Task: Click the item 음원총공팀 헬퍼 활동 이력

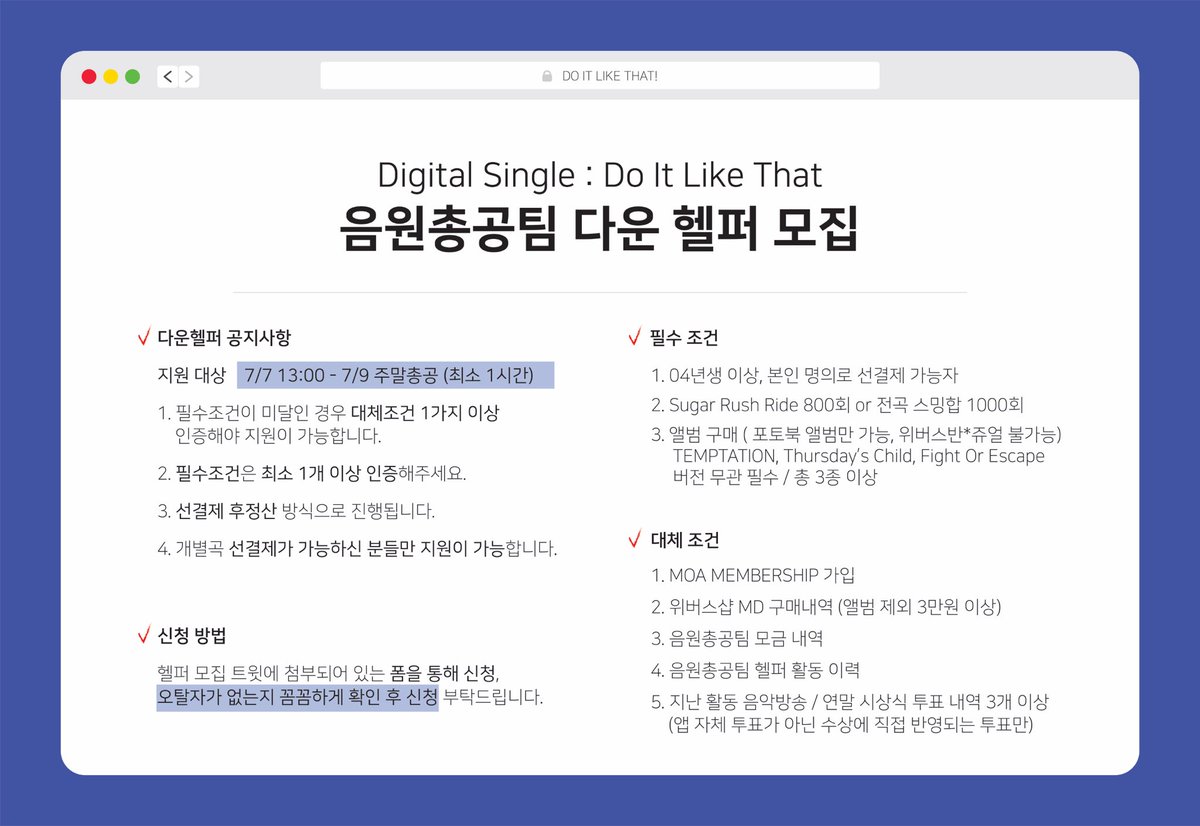Action: pyautogui.click(x=755, y=670)
